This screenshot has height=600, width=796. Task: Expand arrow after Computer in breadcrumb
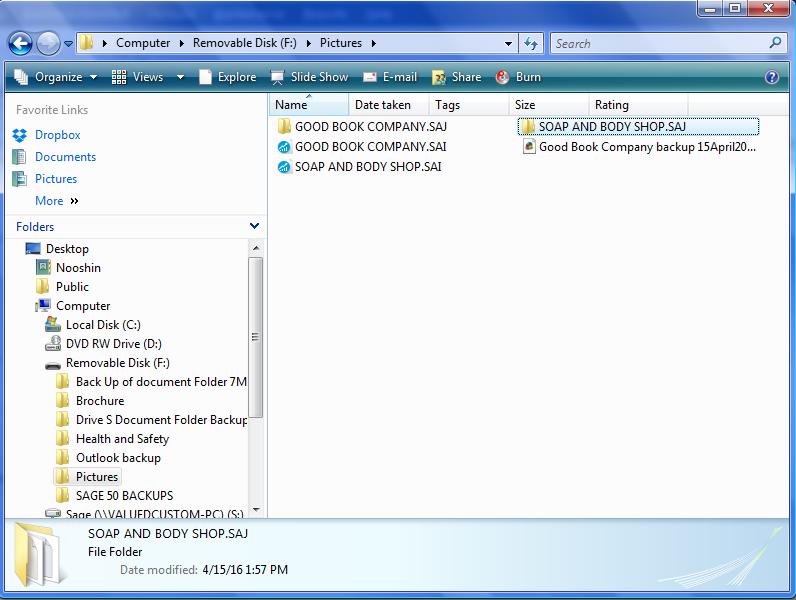click(181, 44)
